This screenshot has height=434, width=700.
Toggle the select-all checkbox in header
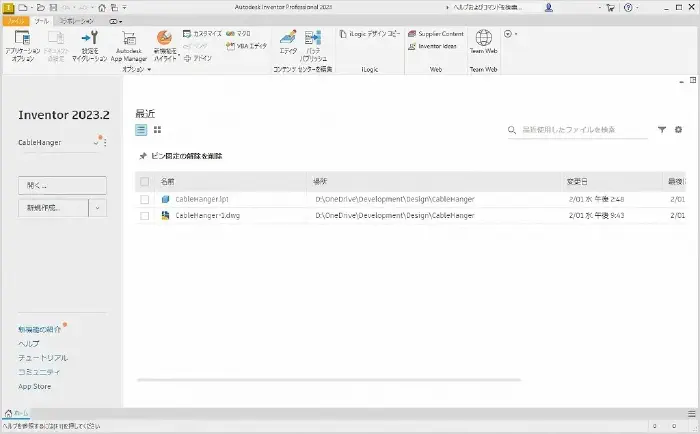click(x=145, y=182)
